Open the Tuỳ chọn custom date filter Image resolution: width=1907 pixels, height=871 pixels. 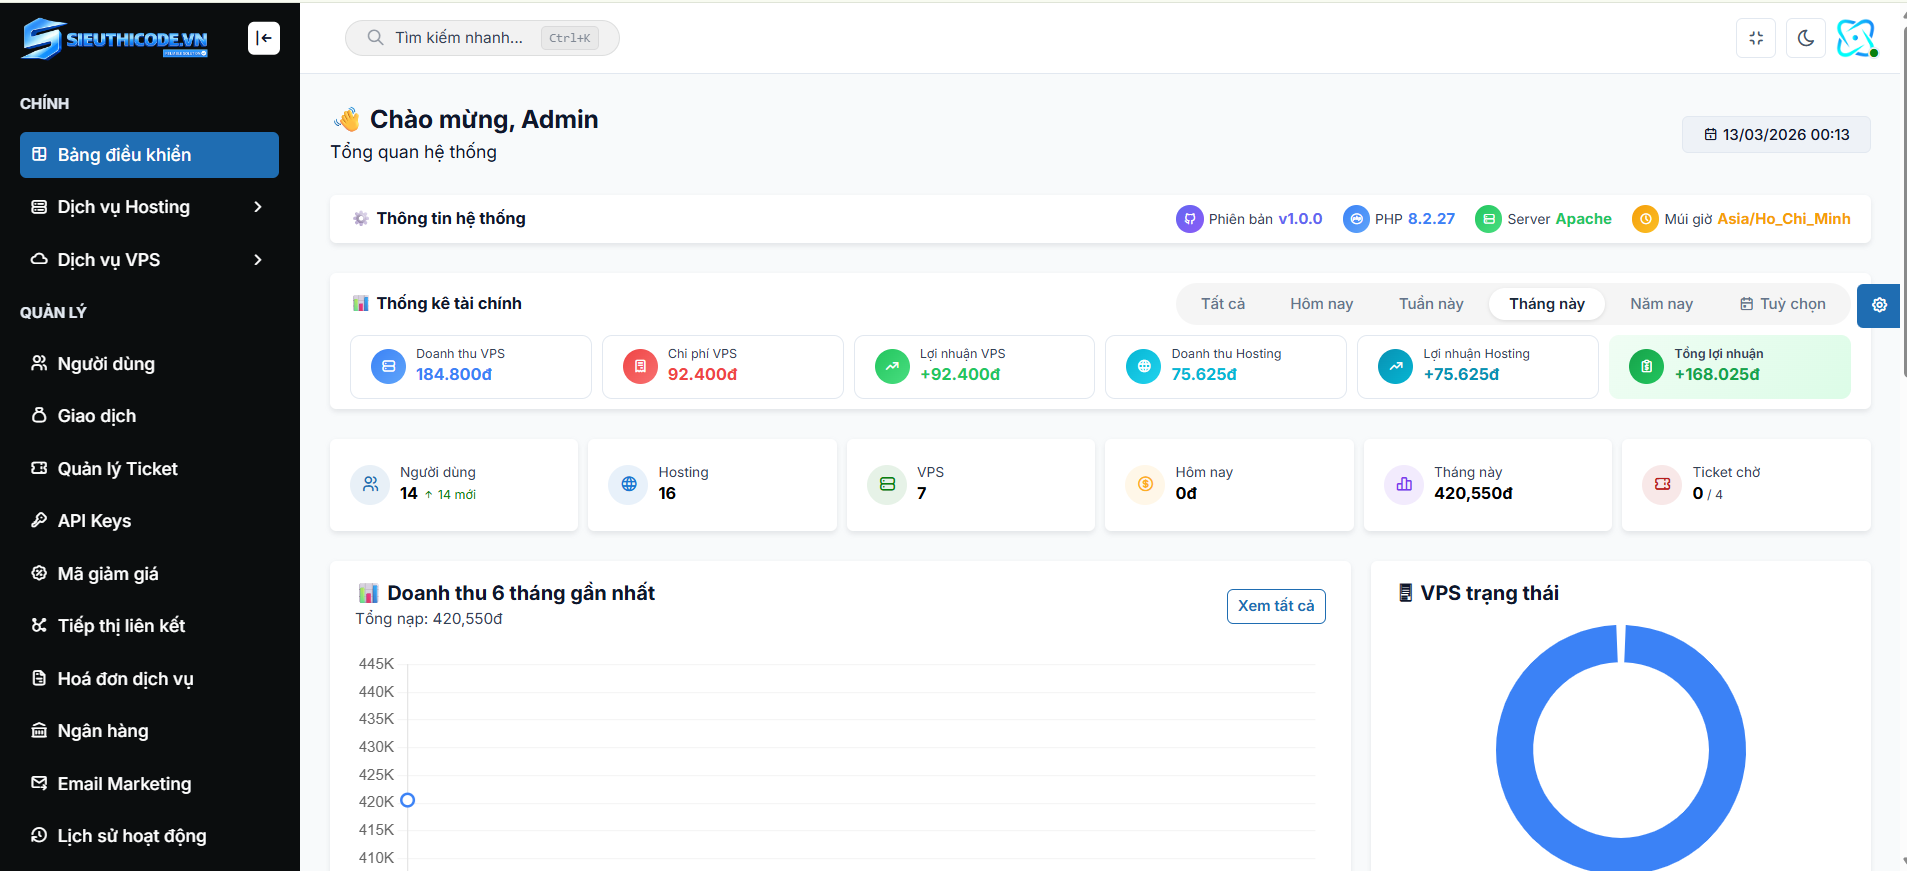click(1782, 304)
